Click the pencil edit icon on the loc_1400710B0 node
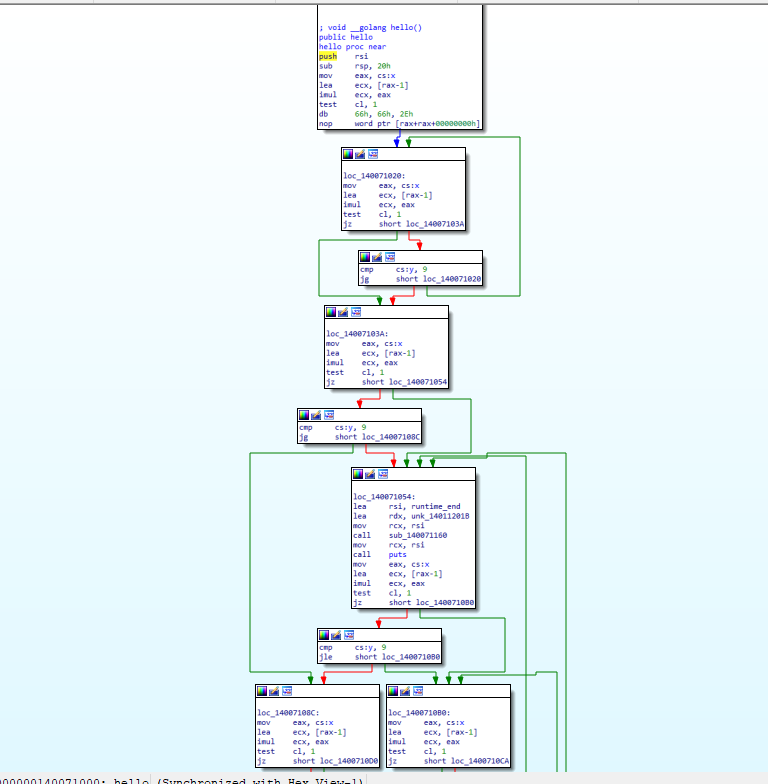768x784 pixels. [405, 690]
